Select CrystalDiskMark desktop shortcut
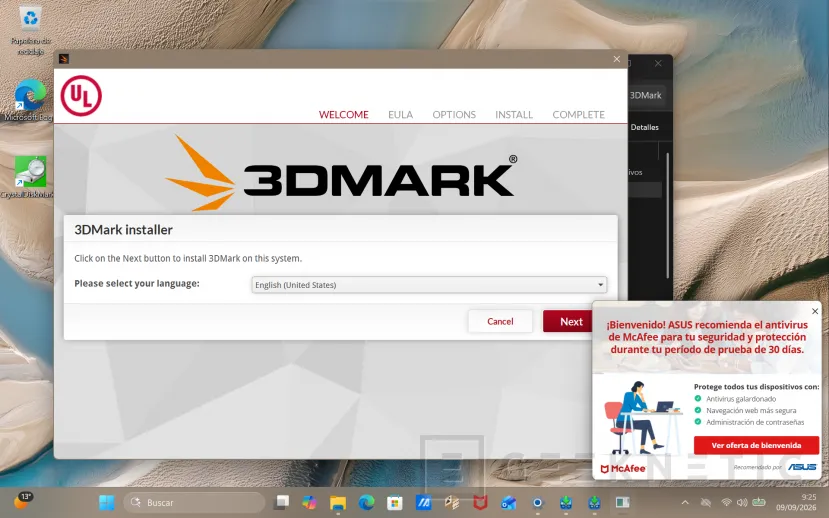Image resolution: width=829 pixels, height=518 pixels. click(x=29, y=177)
